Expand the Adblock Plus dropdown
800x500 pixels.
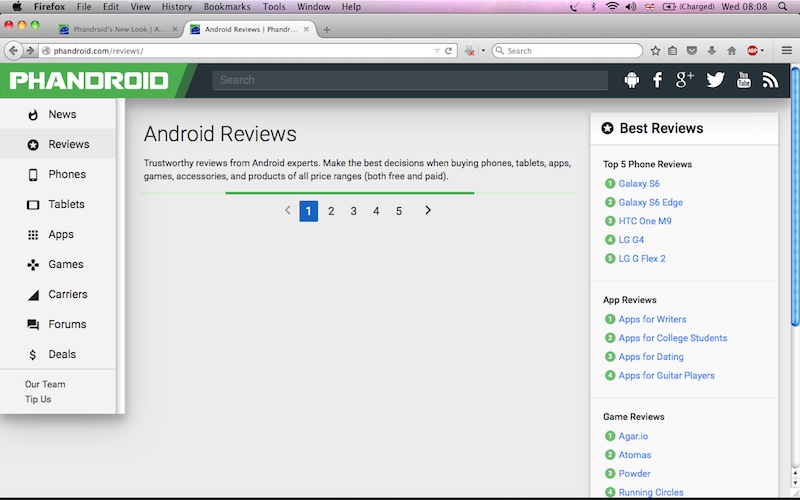point(763,50)
